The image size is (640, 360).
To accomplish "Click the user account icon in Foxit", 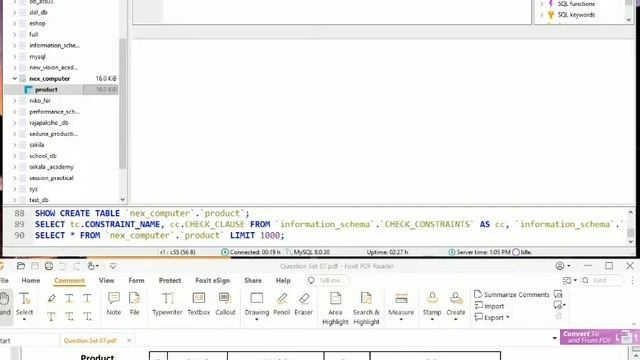I will (560, 266).
